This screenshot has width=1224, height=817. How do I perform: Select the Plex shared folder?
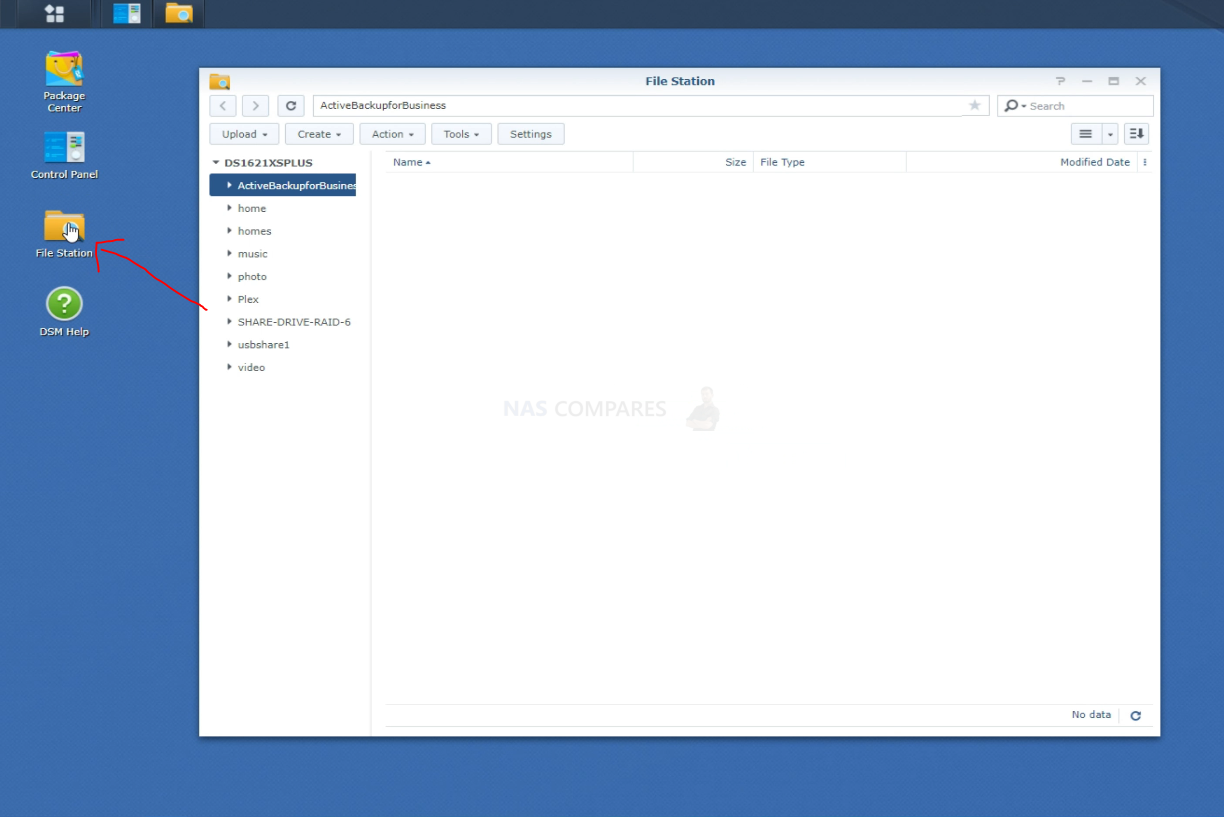point(248,299)
